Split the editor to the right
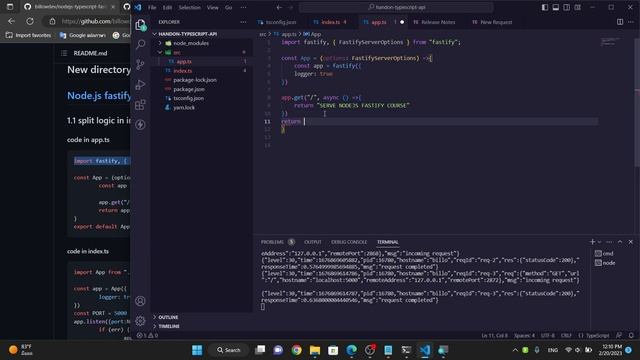Viewport: 640px width, 360px height. coord(620,22)
